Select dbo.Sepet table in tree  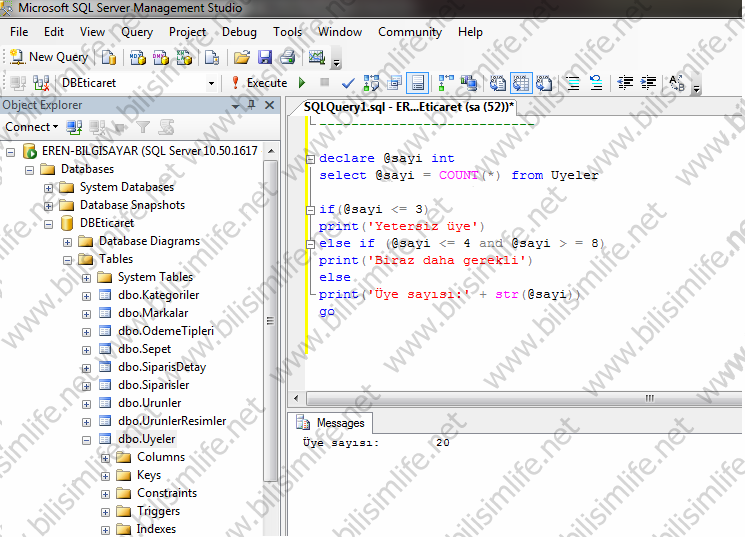point(144,349)
